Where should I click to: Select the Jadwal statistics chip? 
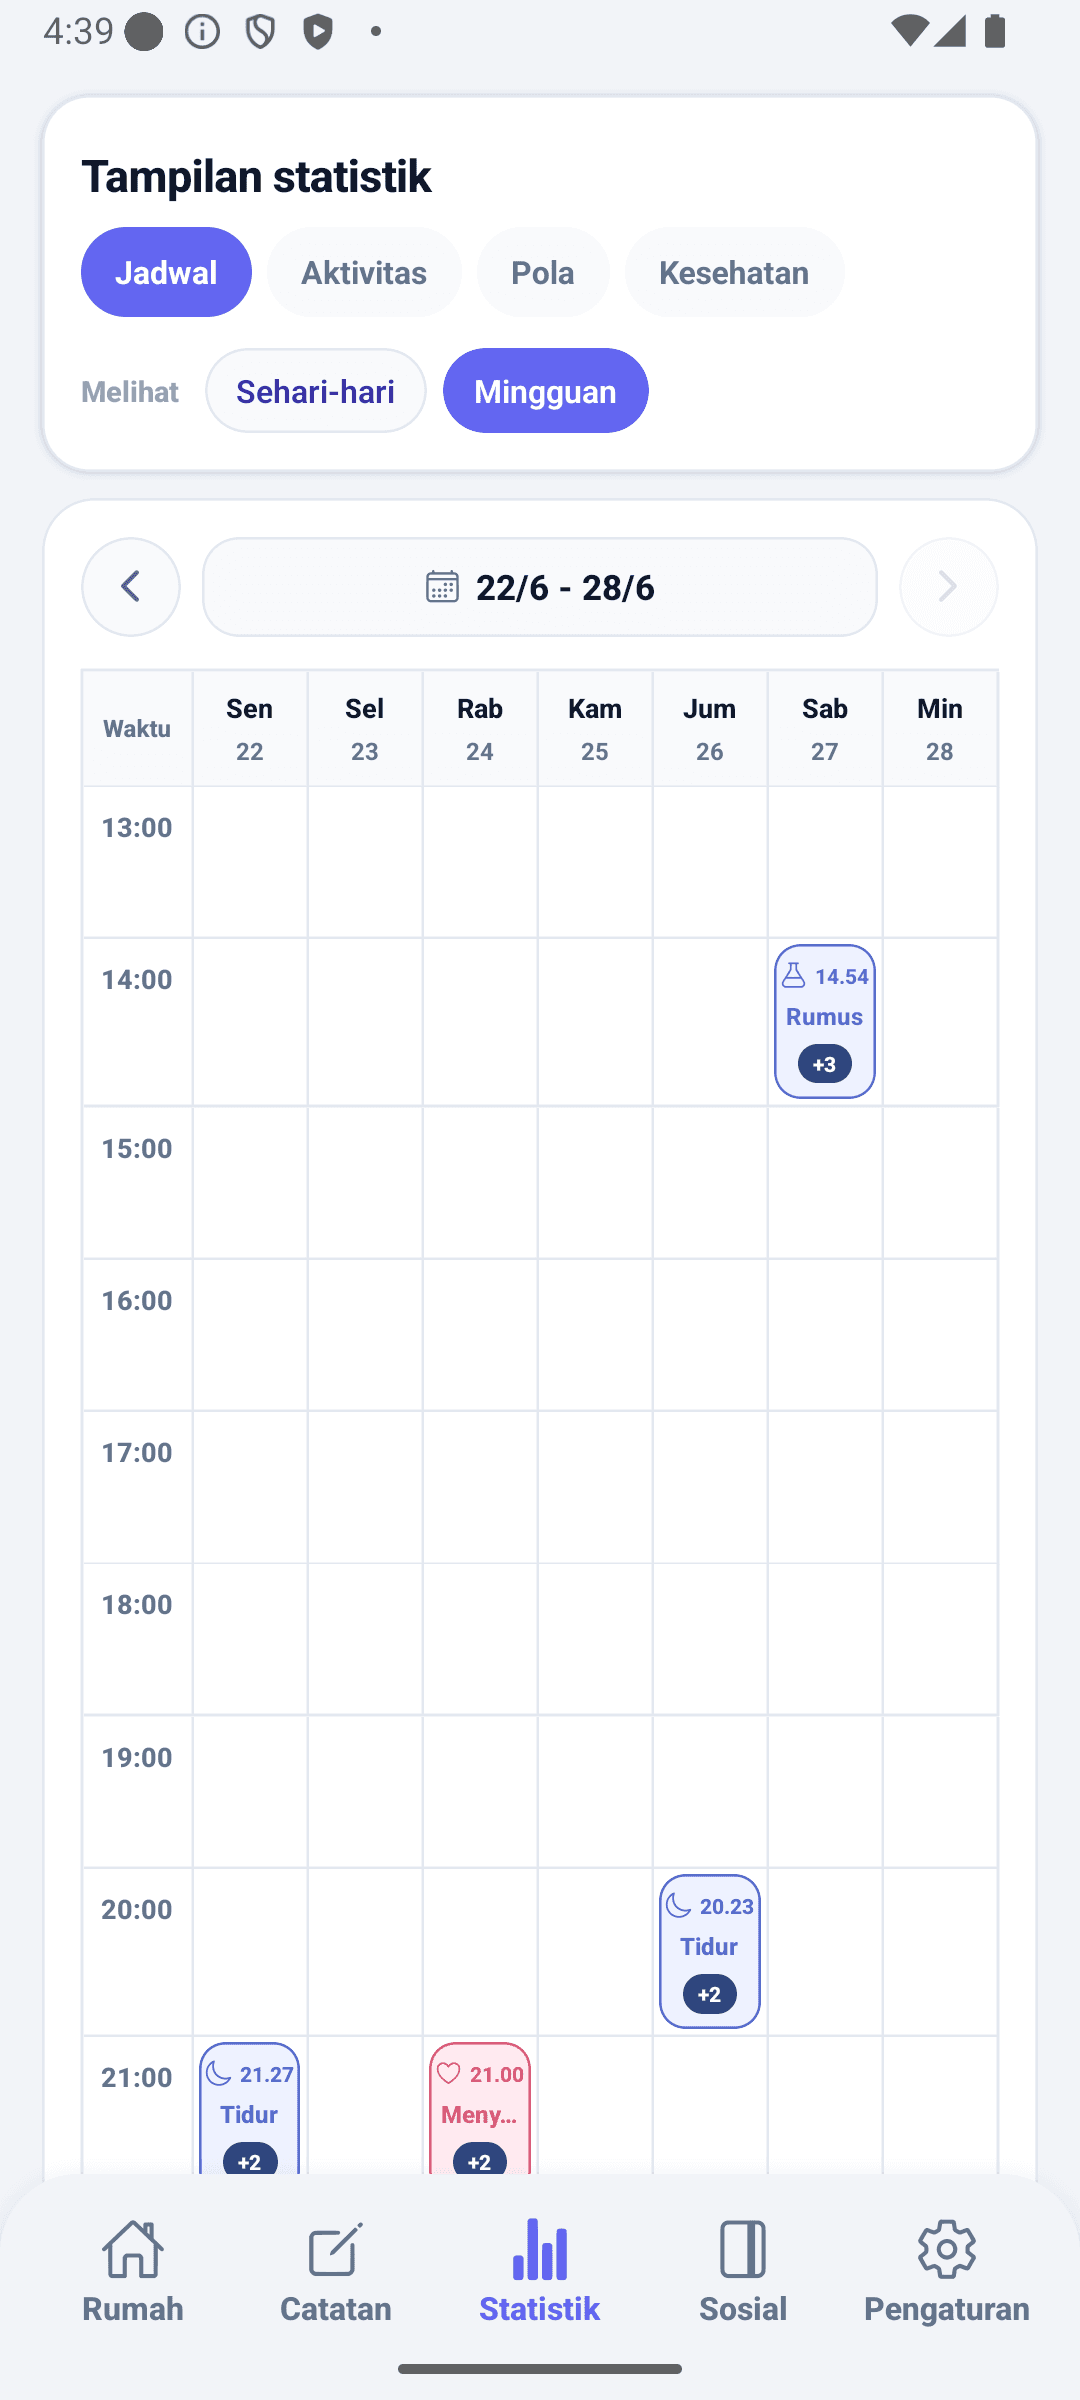click(166, 272)
